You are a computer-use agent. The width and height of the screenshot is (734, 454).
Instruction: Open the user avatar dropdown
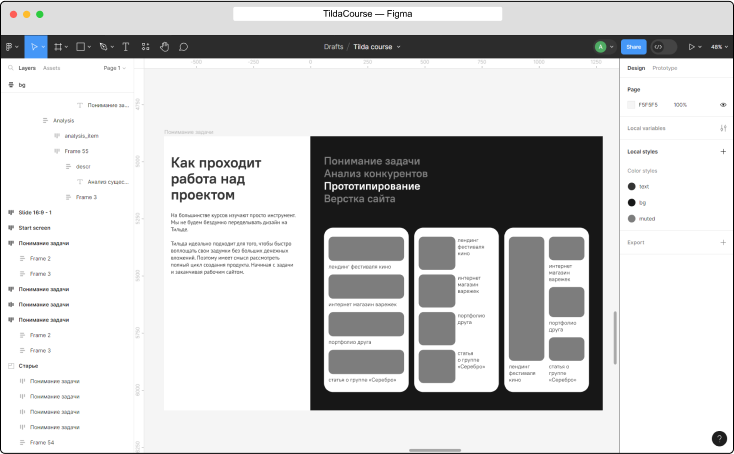603,47
